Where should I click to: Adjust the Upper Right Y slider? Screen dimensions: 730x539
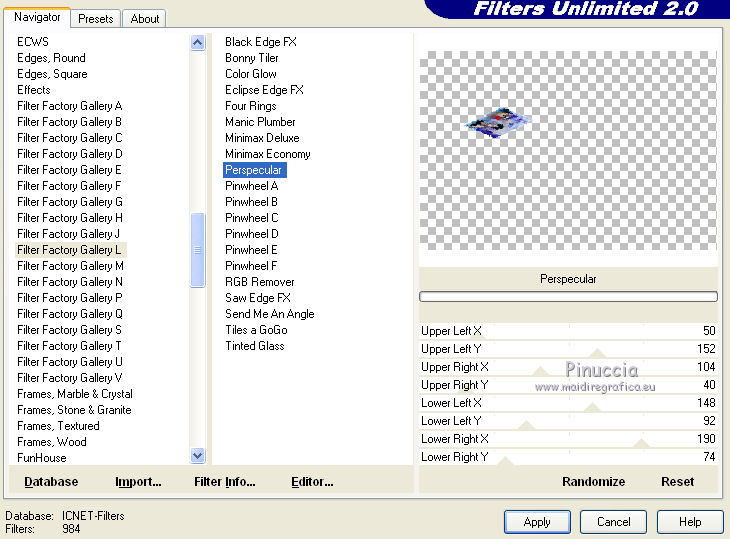[x=568, y=385]
